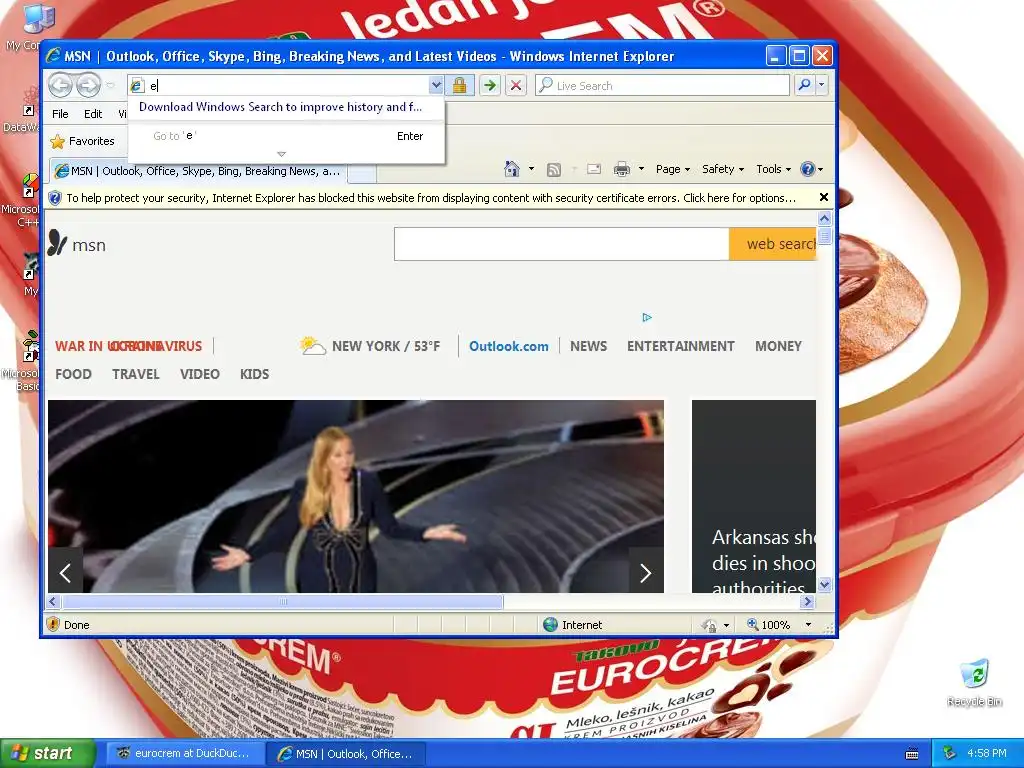The width and height of the screenshot is (1024, 768).
Task: Click the AdChoices triangle icon
Action: click(647, 317)
